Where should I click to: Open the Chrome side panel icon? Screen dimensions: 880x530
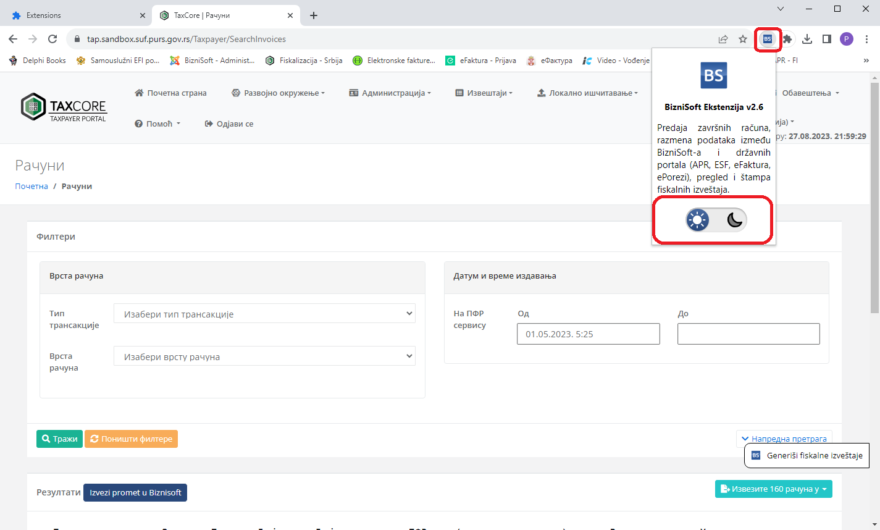[827, 39]
